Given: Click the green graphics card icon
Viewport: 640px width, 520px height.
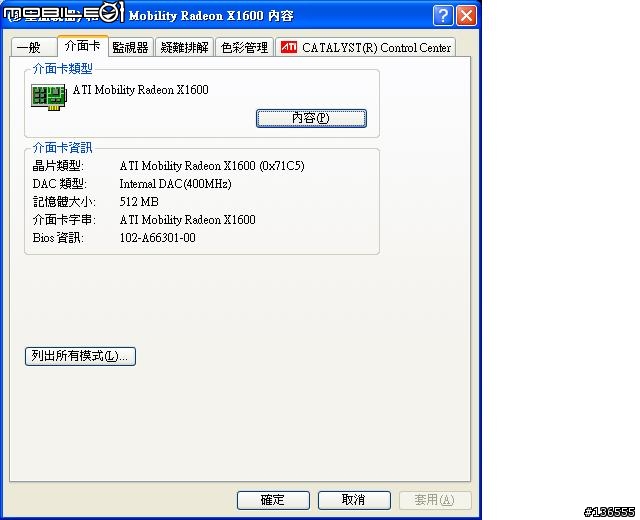Looking at the screenshot, I should 49,97.
